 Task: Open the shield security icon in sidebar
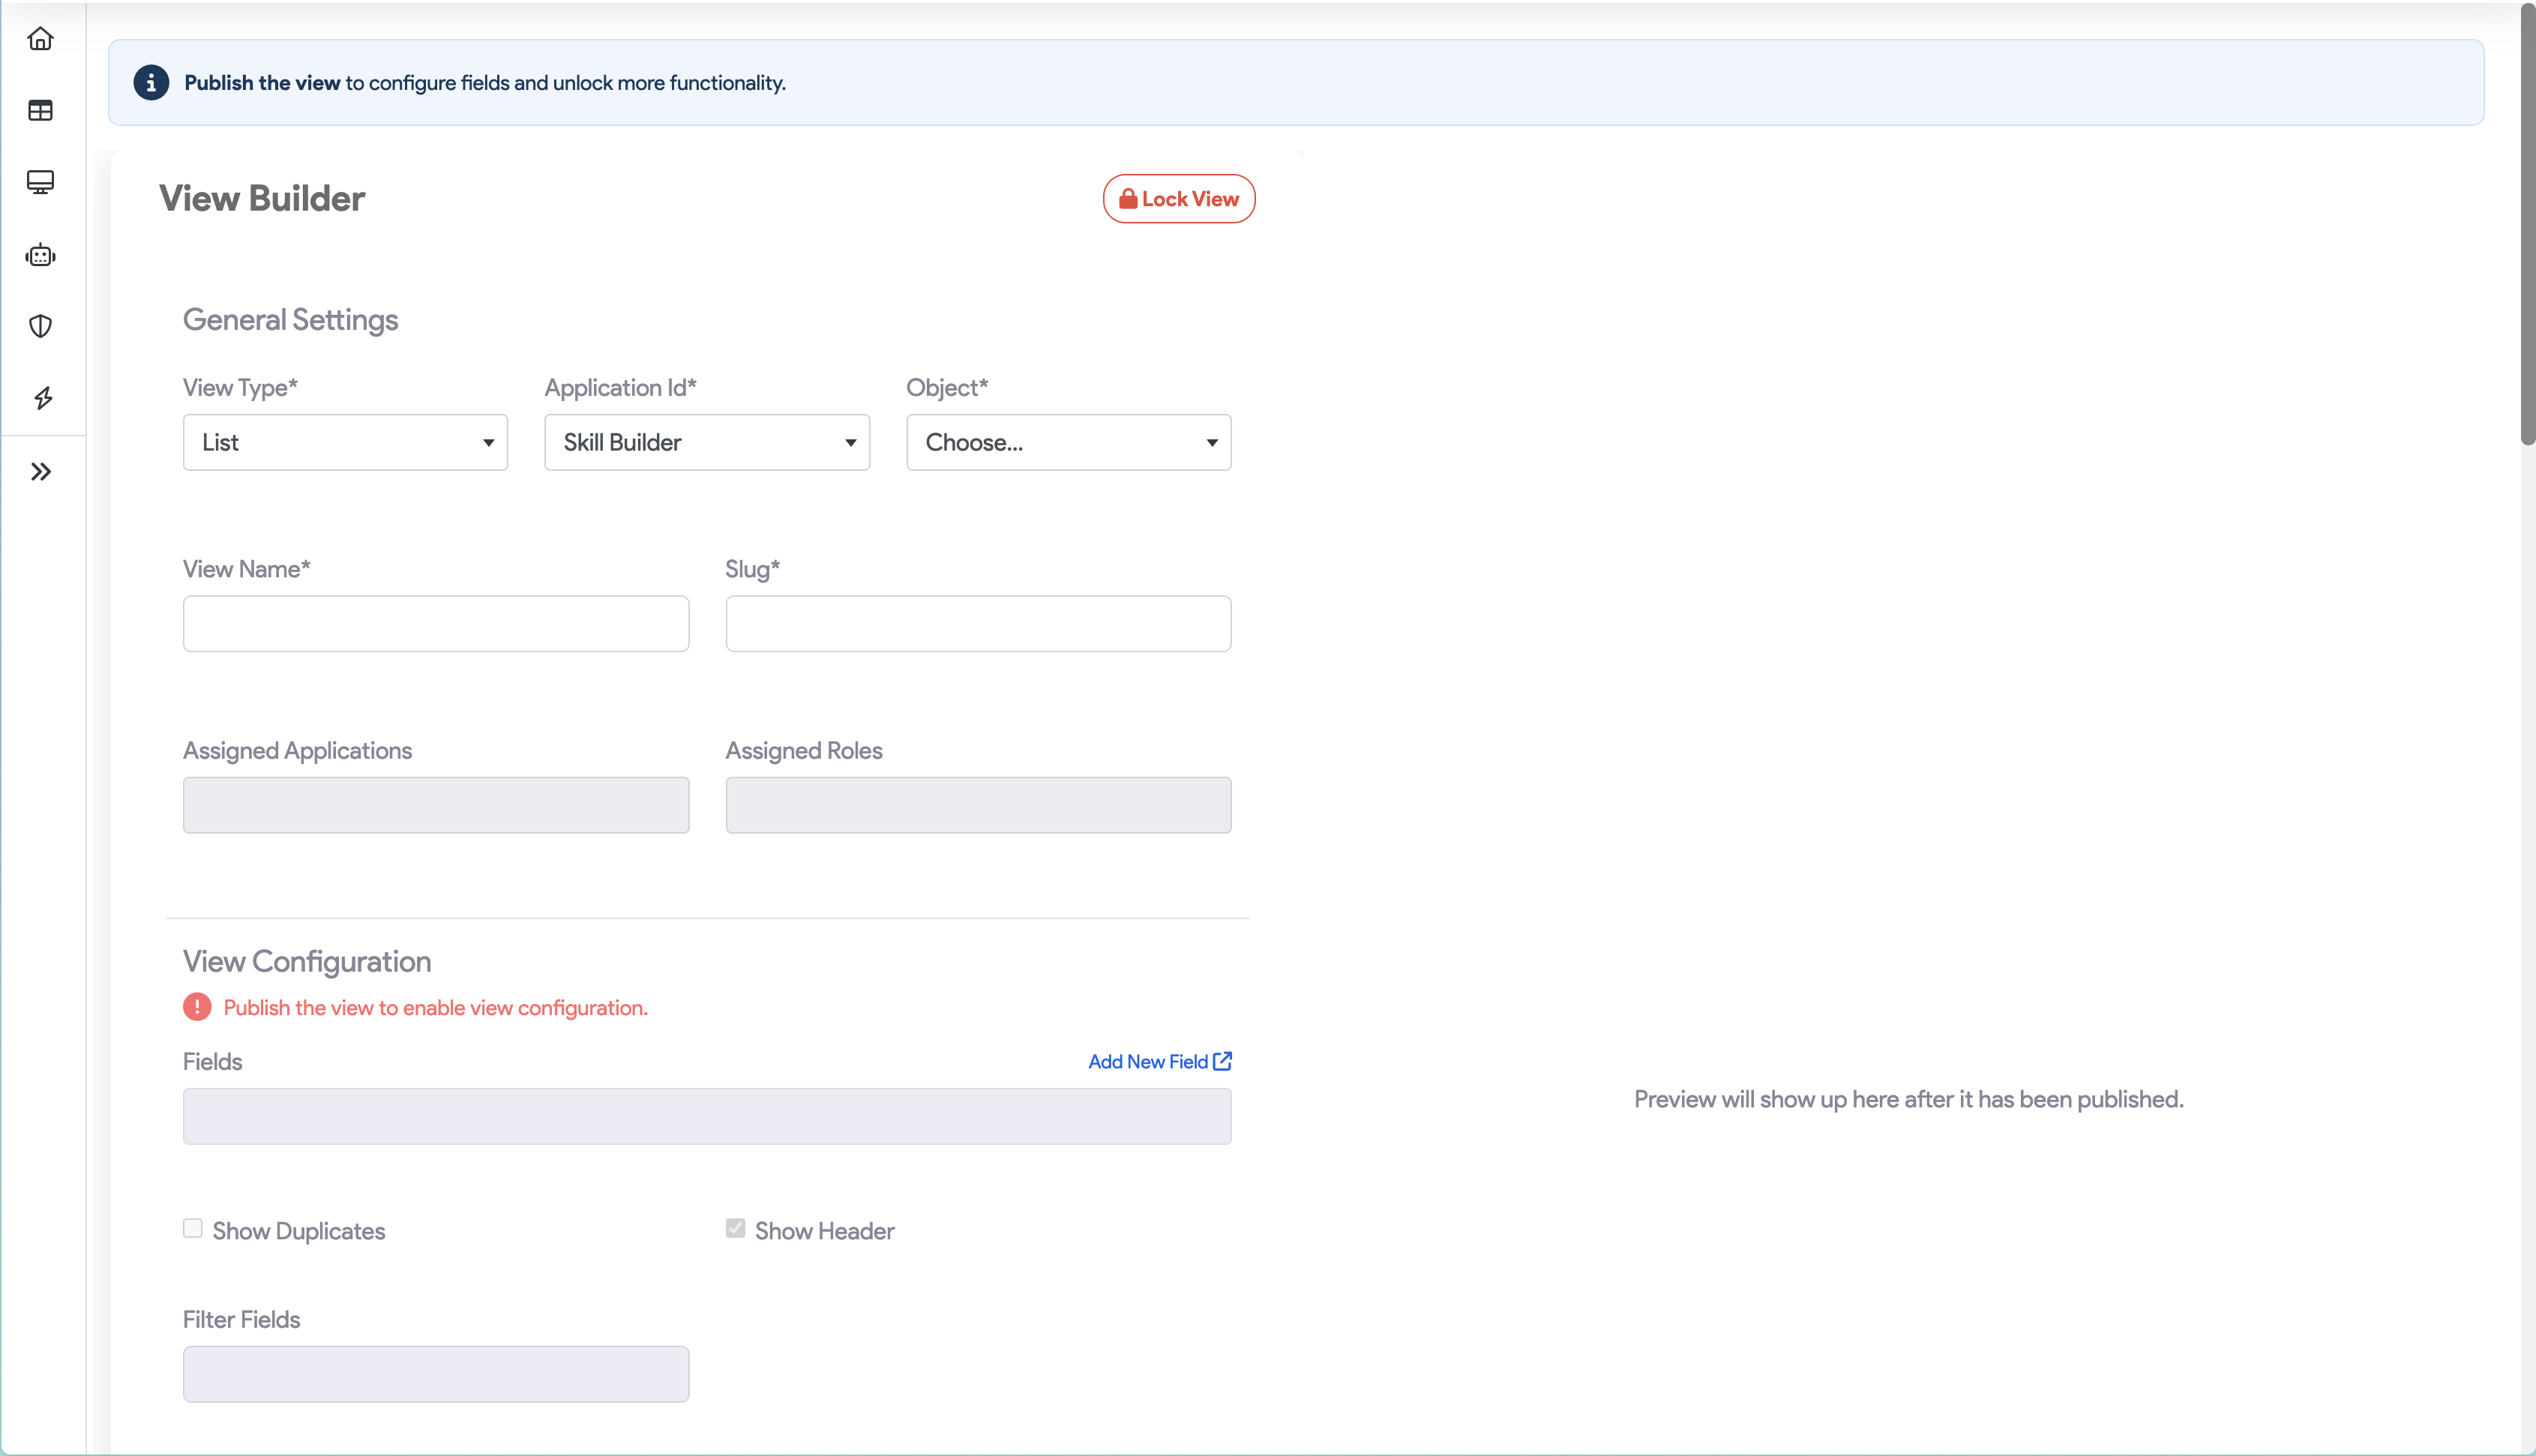(41, 326)
